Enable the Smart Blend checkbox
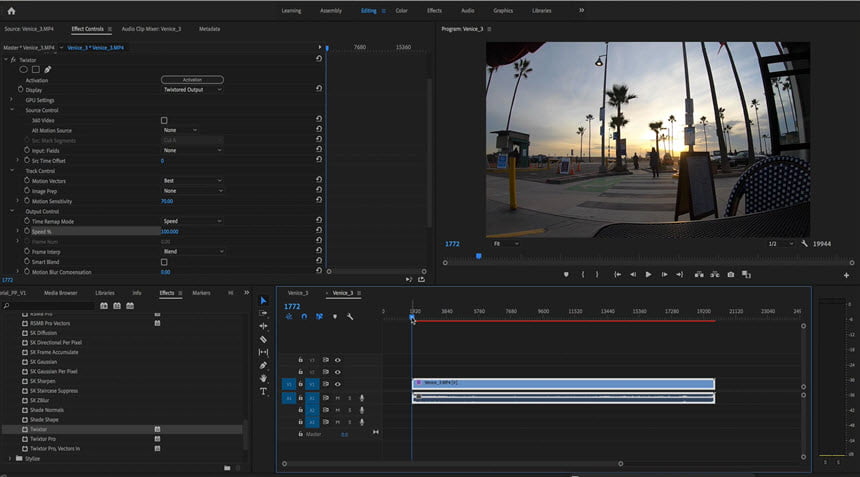The image size is (860, 477). pos(164,262)
